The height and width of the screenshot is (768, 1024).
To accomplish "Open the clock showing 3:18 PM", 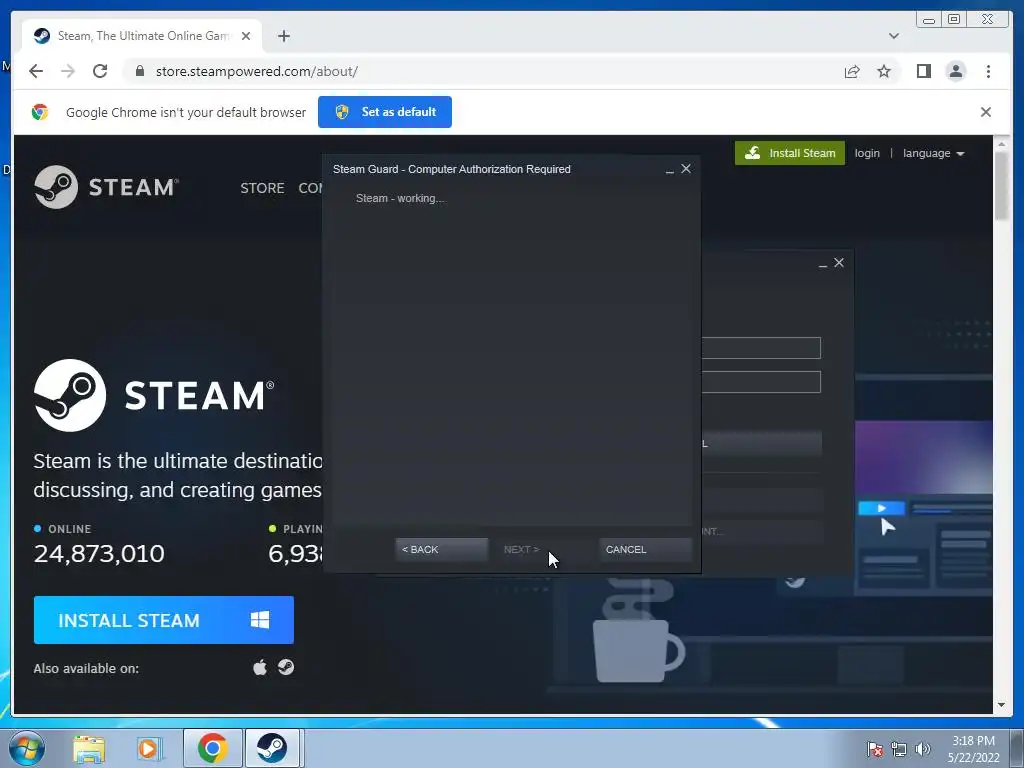I will pyautogui.click(x=973, y=749).
